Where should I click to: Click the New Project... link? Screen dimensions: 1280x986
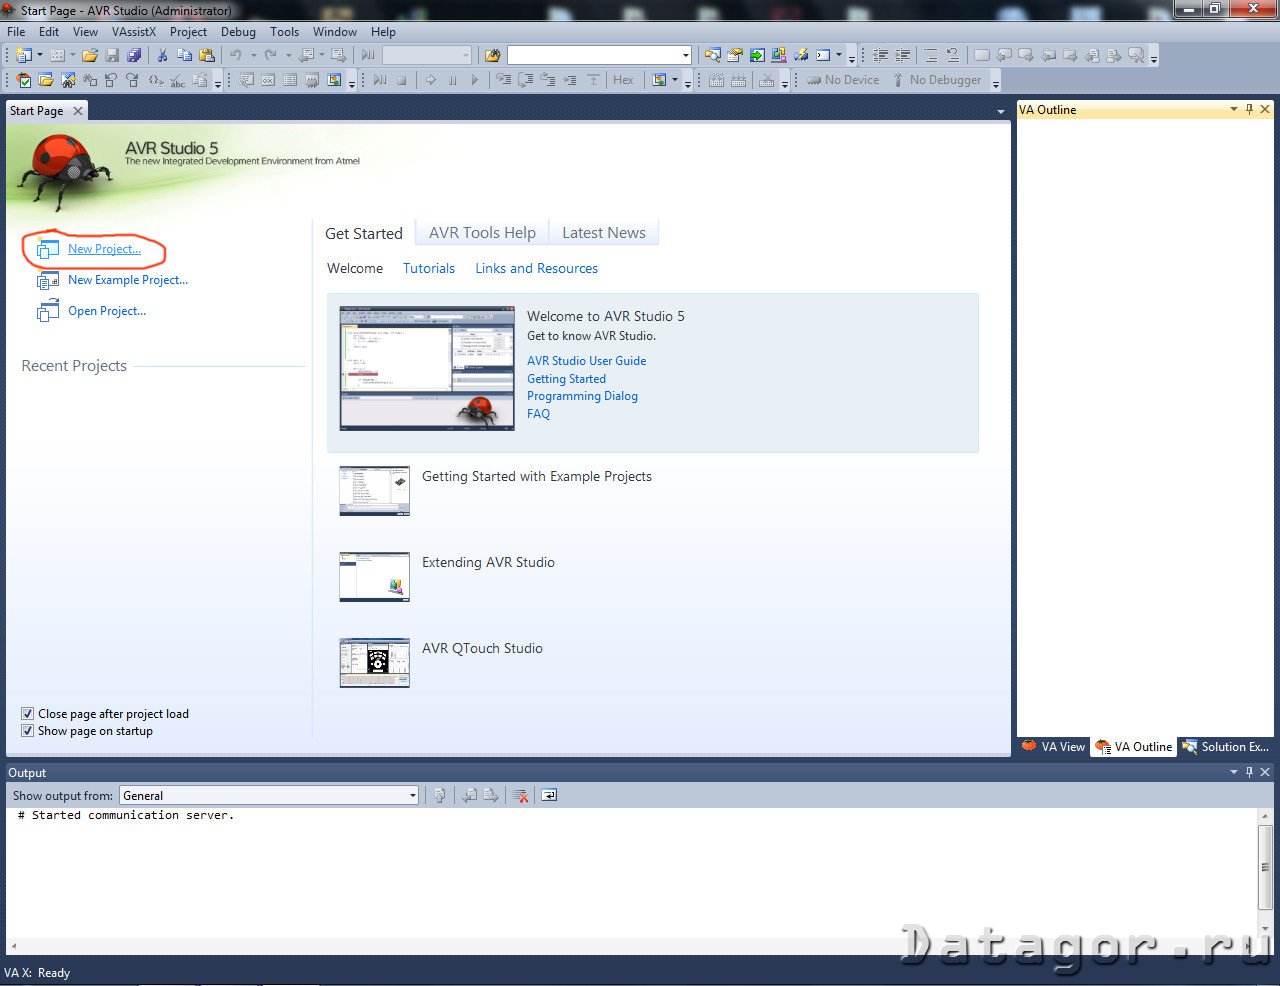pyautogui.click(x=104, y=249)
